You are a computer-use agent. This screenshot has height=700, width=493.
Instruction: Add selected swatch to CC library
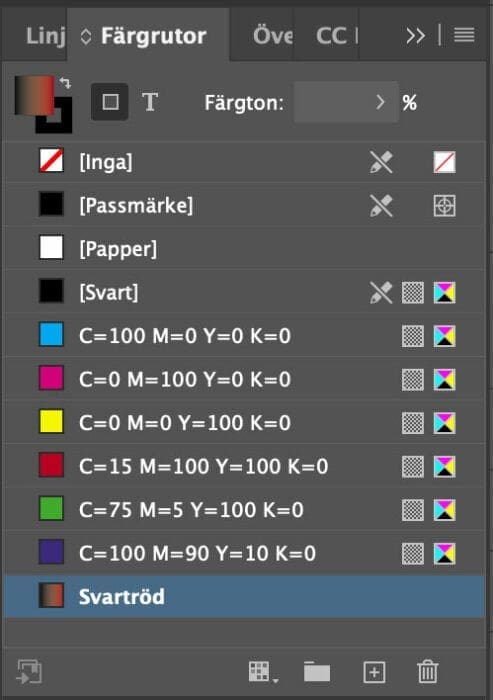point(29,672)
